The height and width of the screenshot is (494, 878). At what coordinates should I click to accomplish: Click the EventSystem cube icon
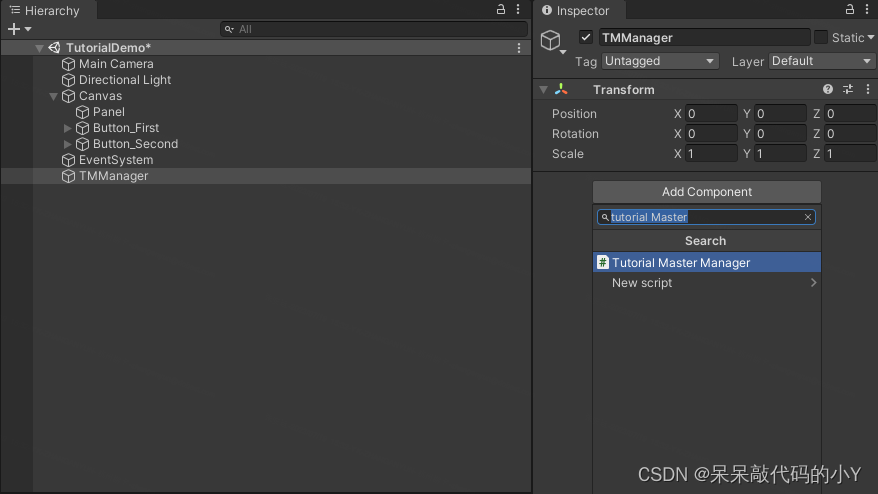click(x=68, y=160)
